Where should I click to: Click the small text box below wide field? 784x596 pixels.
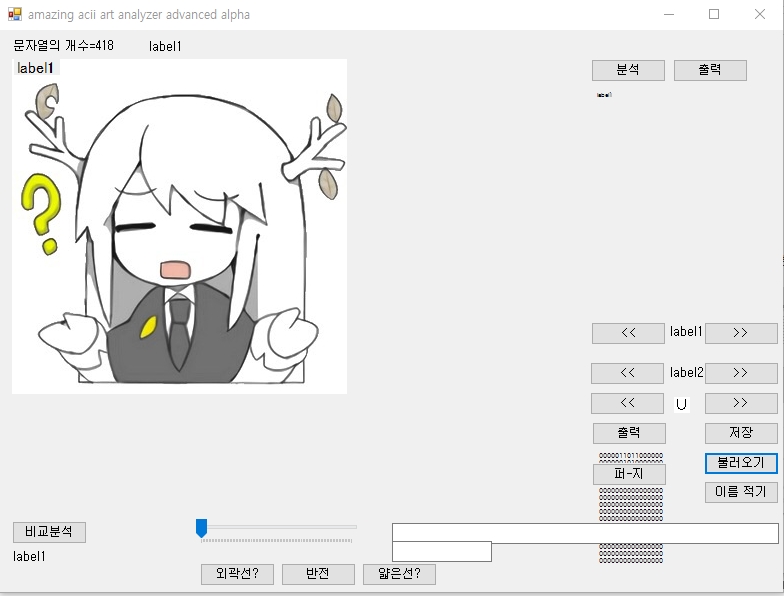point(441,551)
